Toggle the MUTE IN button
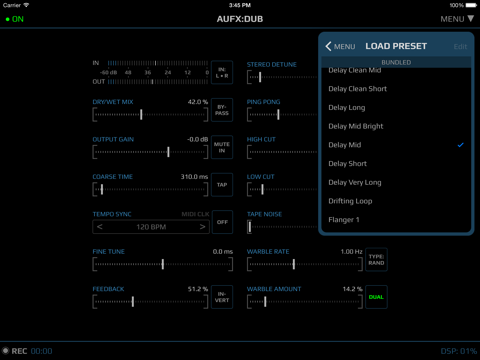 pos(222,147)
